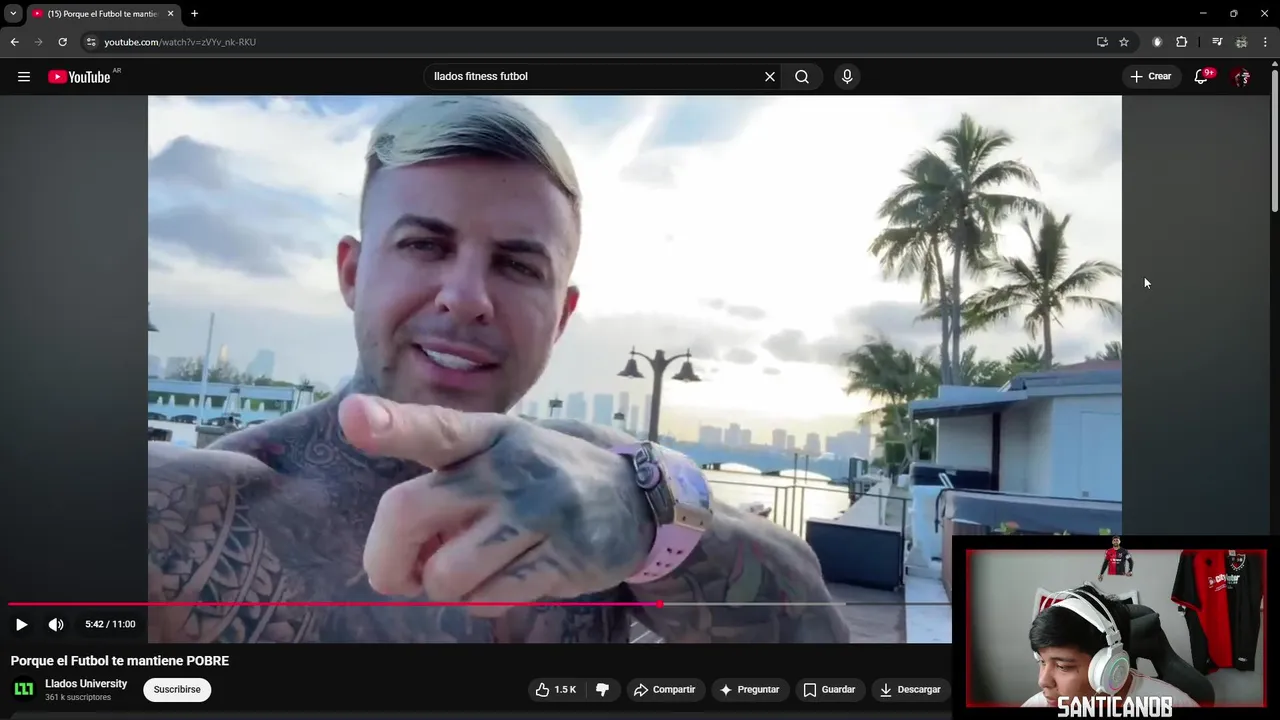Download the video with Descargar
1280x720 pixels.
[910, 690]
